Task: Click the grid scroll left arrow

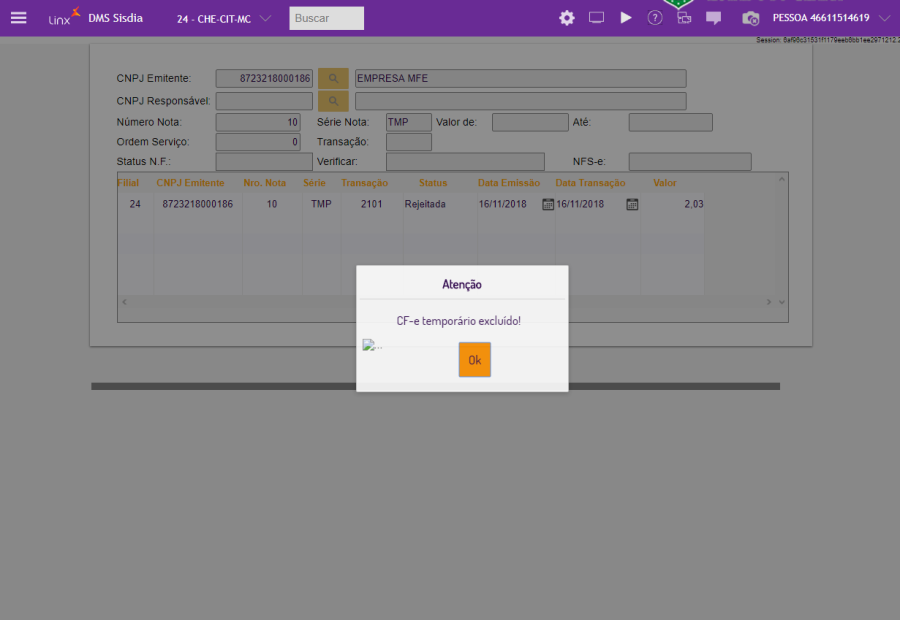Action: tap(125, 302)
